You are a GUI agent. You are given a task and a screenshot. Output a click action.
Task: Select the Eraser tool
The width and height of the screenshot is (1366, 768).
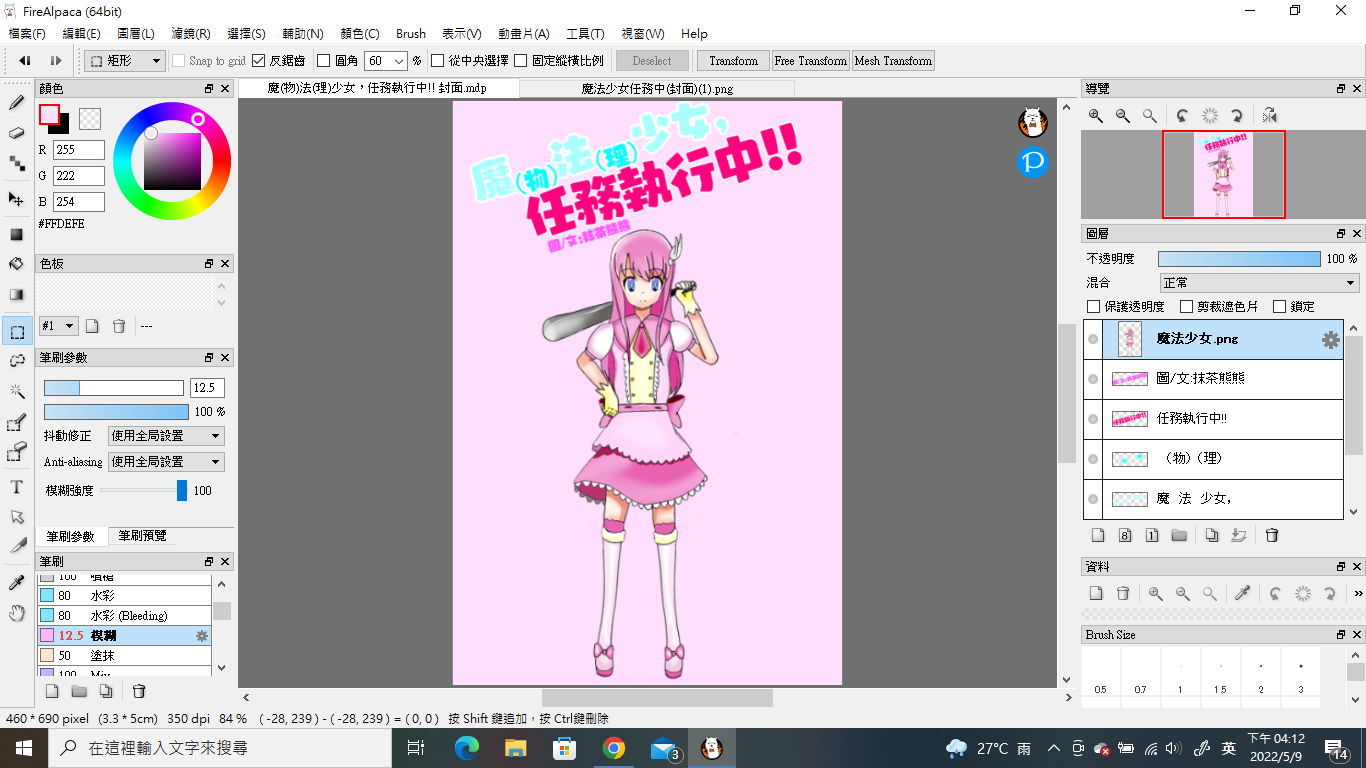click(17, 133)
